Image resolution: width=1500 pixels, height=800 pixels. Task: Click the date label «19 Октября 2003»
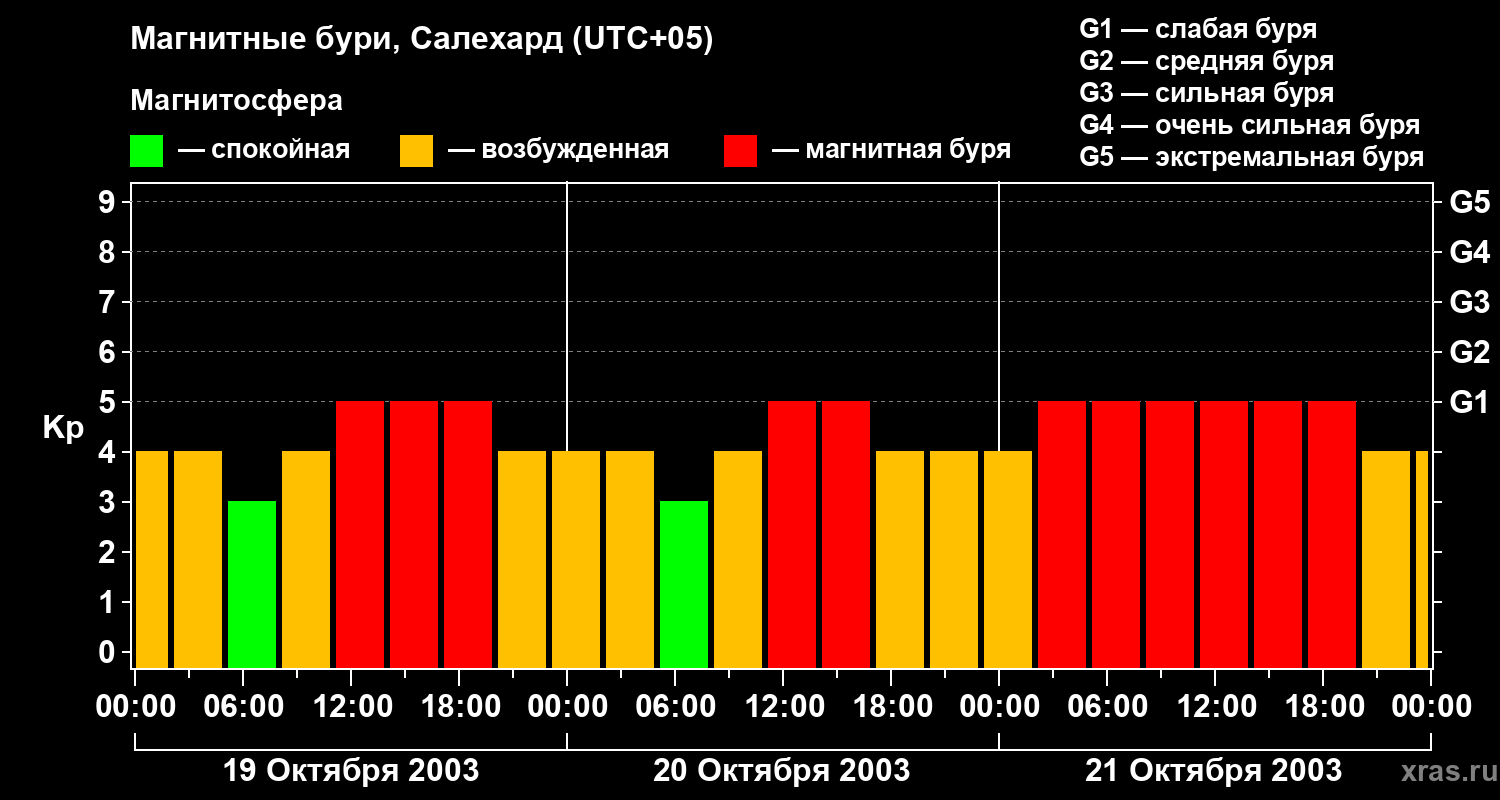click(x=350, y=770)
